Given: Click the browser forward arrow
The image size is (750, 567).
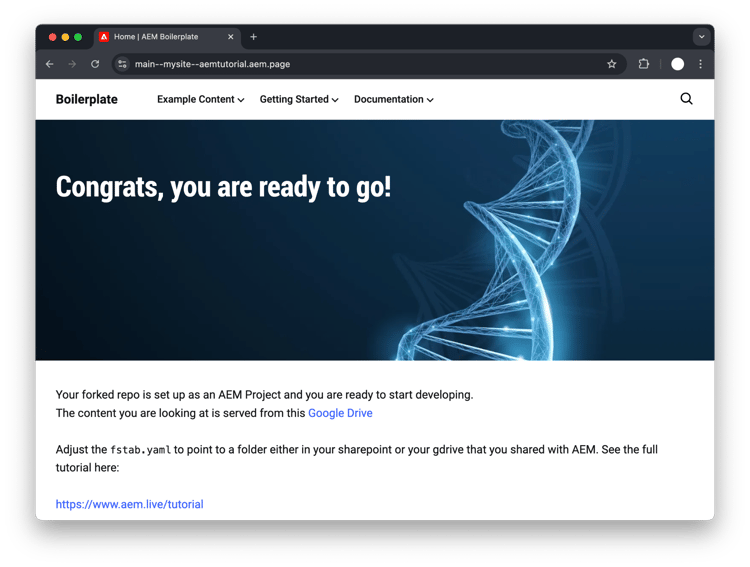Looking at the screenshot, I should (72, 64).
